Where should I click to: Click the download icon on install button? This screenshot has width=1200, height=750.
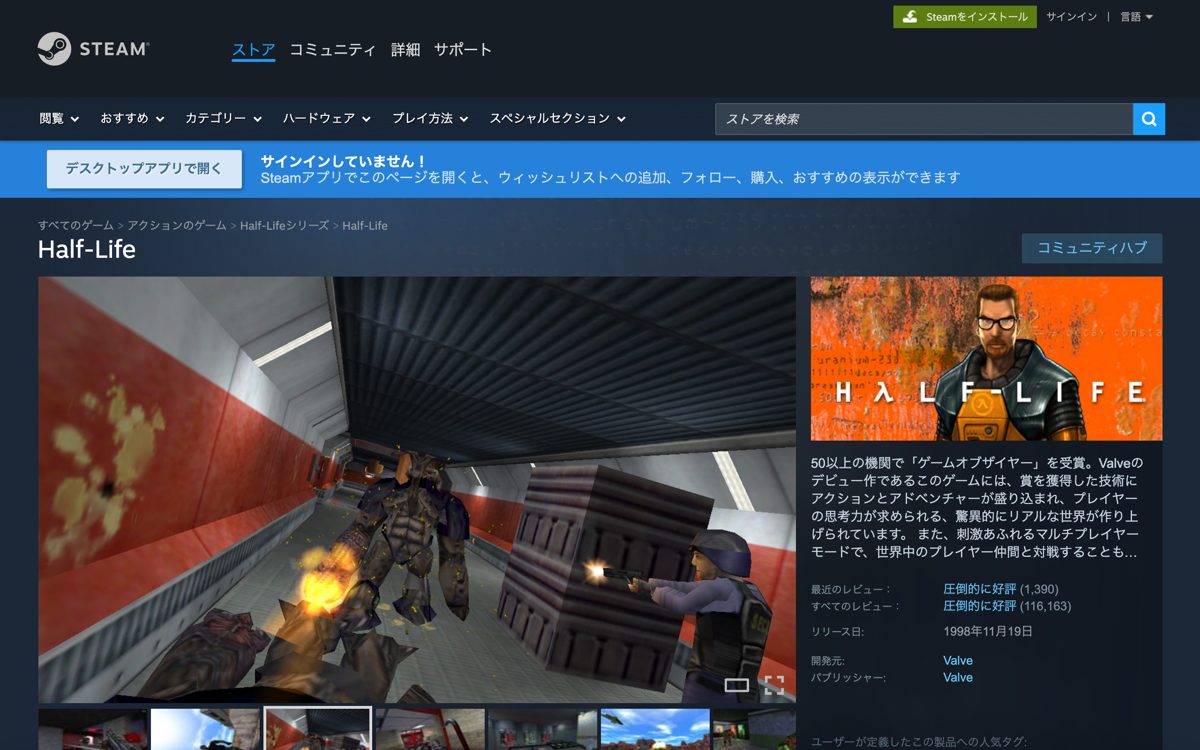tap(910, 17)
